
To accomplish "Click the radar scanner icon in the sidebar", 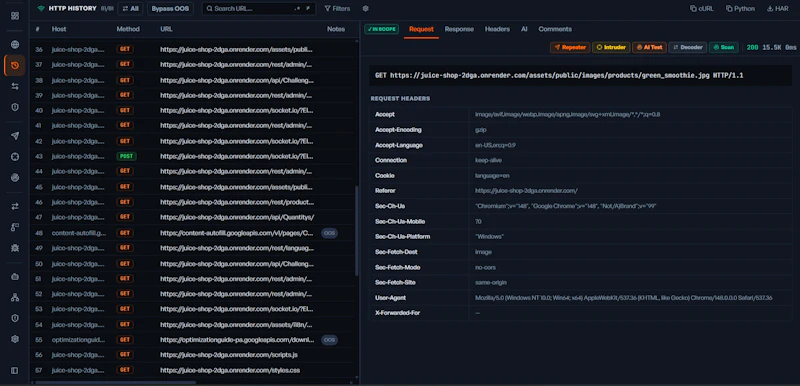I will [x=15, y=177].
